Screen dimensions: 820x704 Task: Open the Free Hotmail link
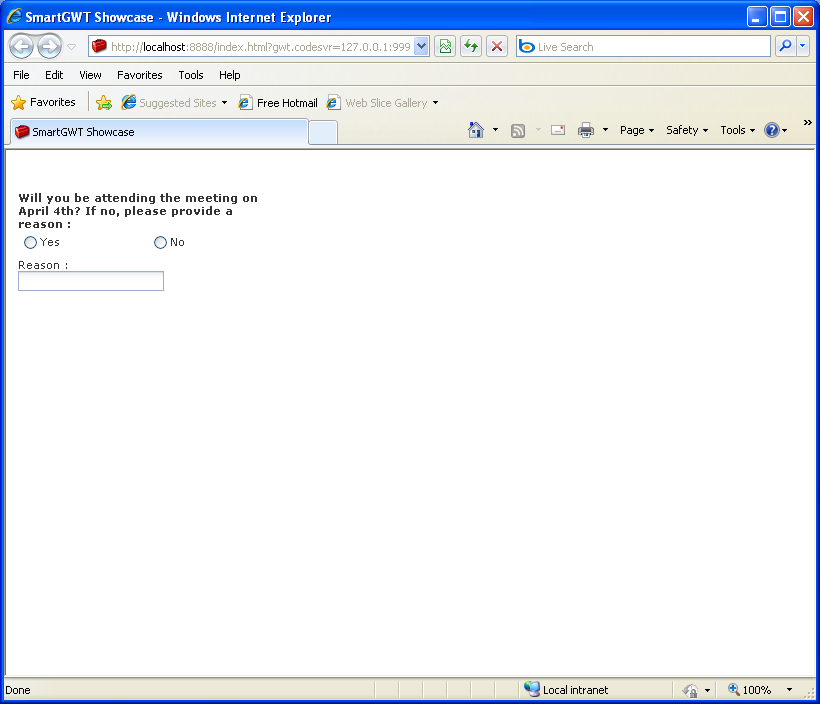click(x=278, y=103)
